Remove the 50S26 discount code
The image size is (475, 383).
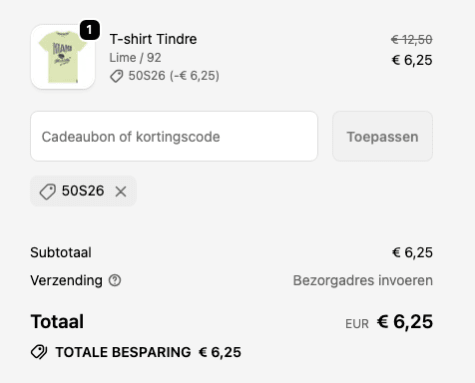point(121,191)
